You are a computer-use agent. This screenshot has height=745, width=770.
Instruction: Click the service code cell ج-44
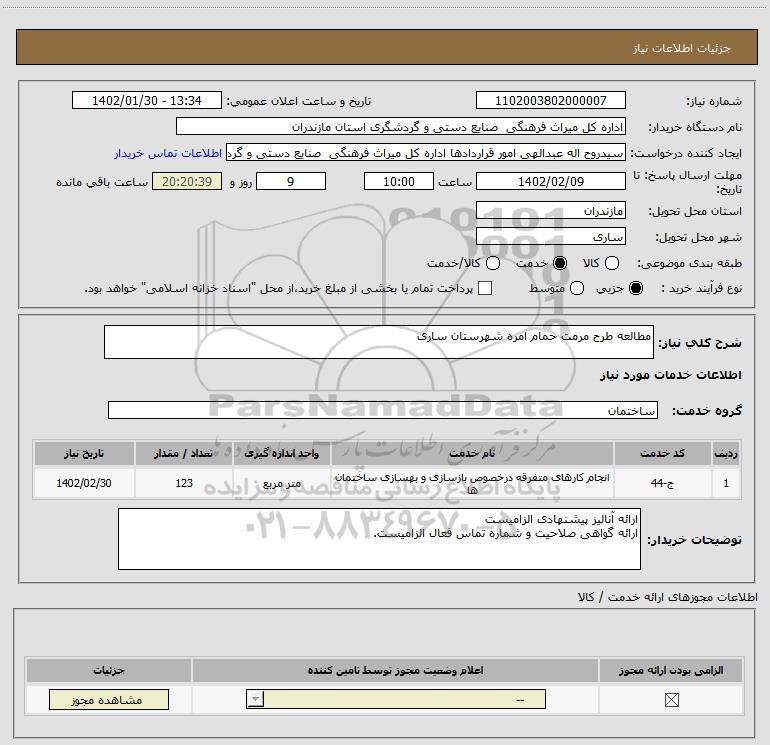[x=662, y=483]
